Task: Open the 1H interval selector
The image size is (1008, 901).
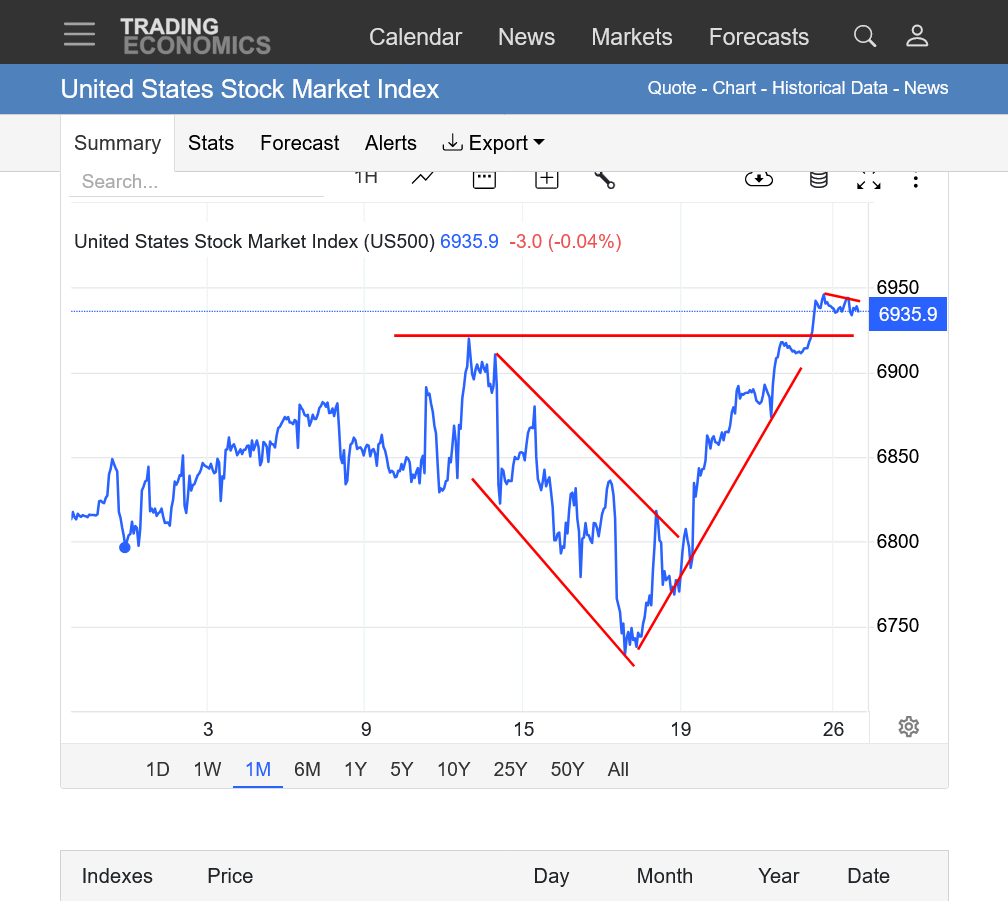Action: coord(366,178)
